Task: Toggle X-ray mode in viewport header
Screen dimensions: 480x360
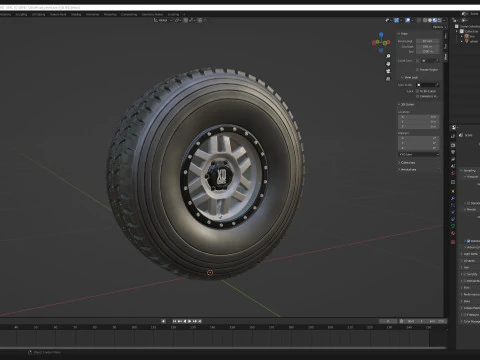Action: tap(419, 20)
